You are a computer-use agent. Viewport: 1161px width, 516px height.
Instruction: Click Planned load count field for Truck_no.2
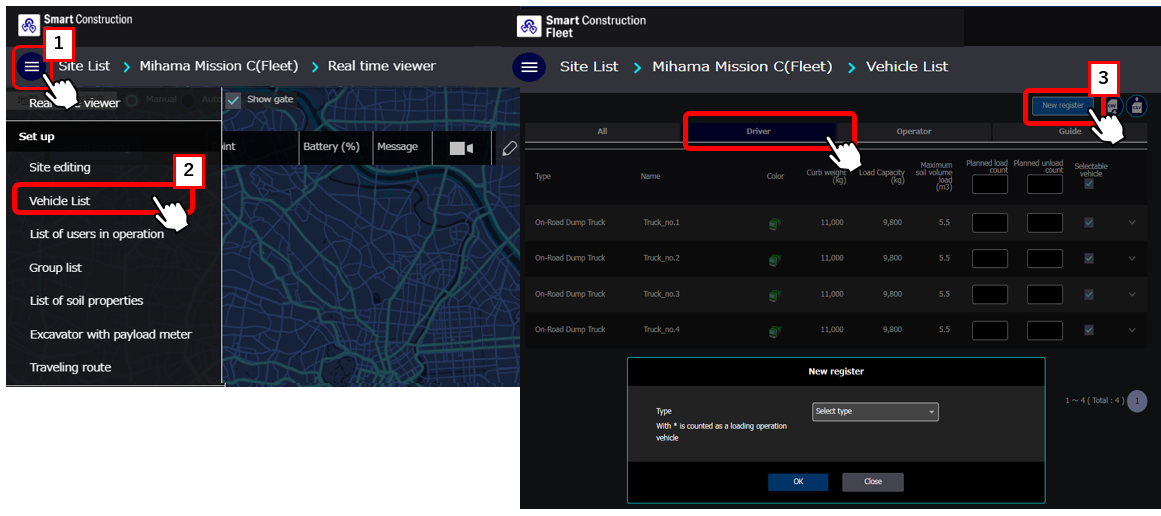(989, 258)
